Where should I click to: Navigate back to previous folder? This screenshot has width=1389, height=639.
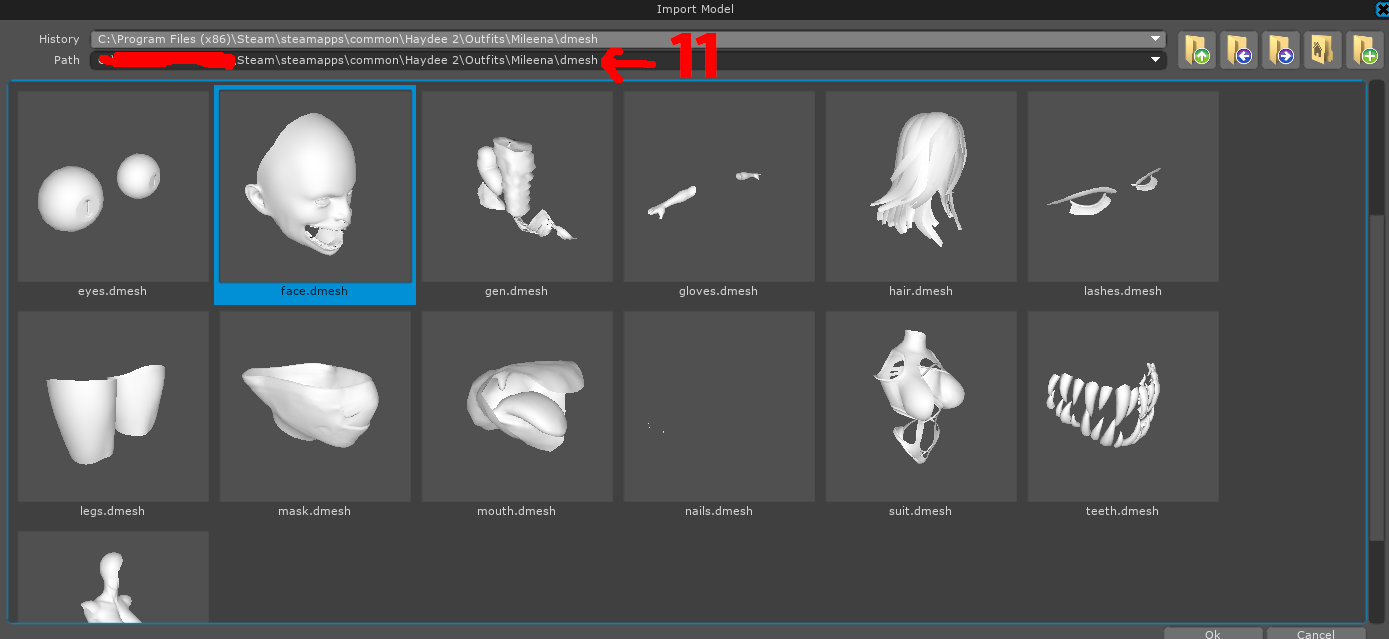coord(1238,49)
